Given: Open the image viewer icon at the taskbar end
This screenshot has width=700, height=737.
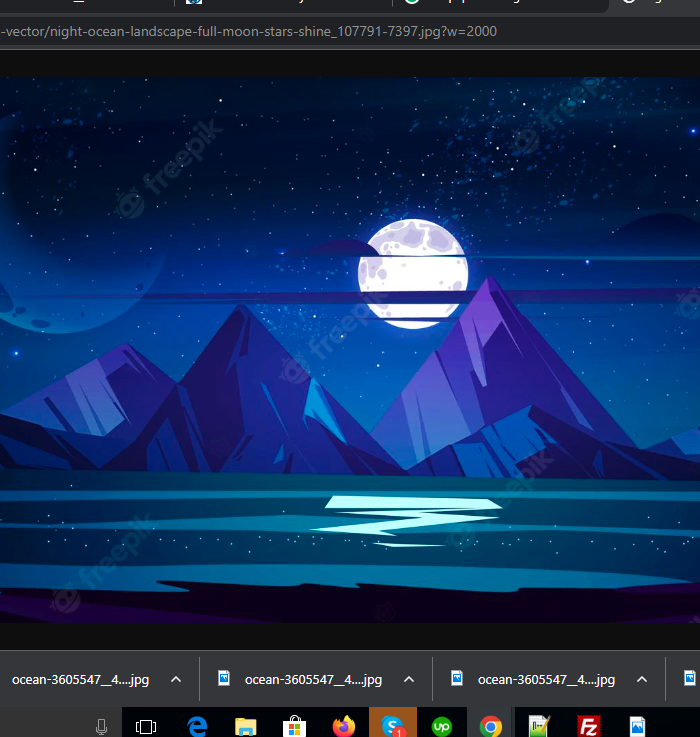Looking at the screenshot, I should click(x=637, y=727).
